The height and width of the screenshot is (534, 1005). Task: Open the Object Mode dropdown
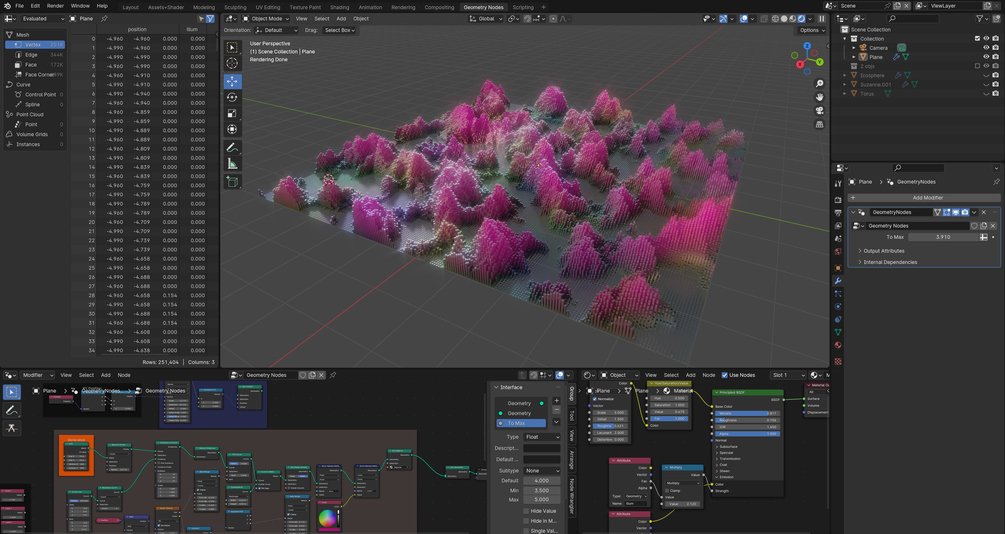[264, 19]
